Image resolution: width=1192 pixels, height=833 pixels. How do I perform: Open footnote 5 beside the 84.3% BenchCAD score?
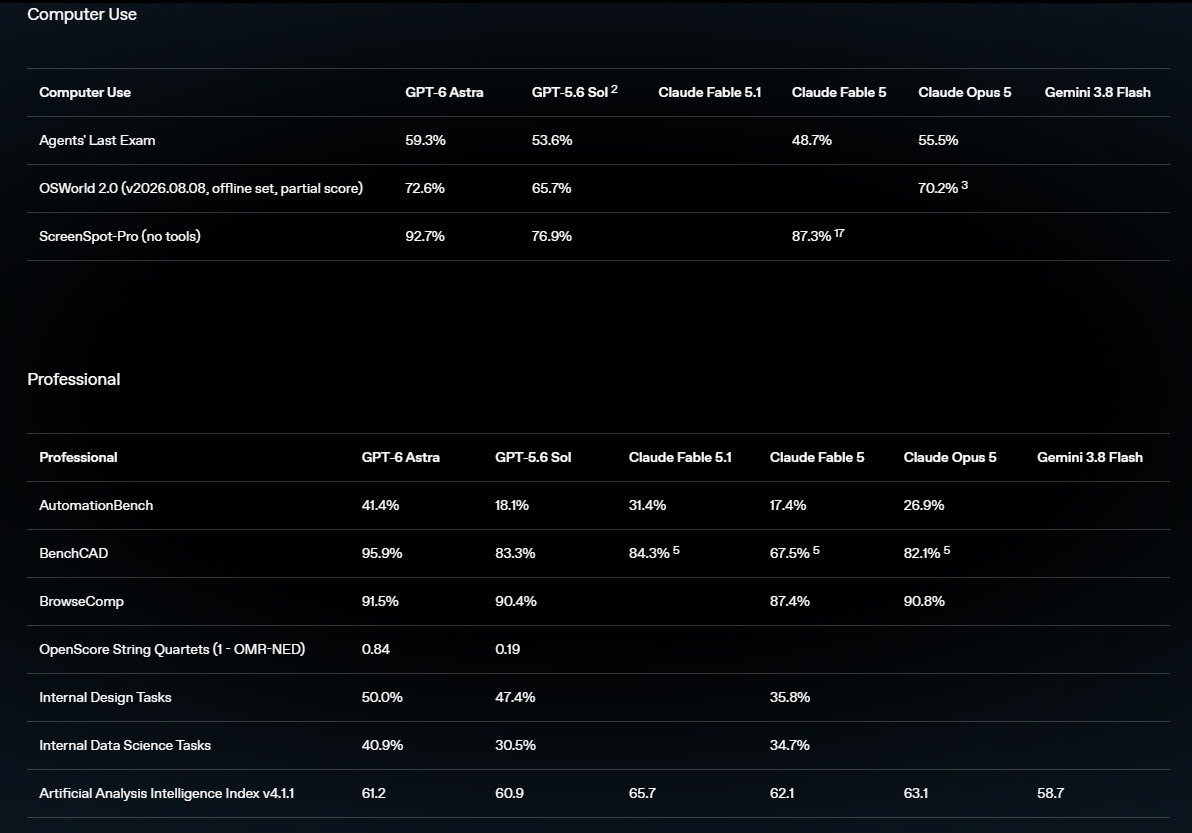[x=677, y=550]
